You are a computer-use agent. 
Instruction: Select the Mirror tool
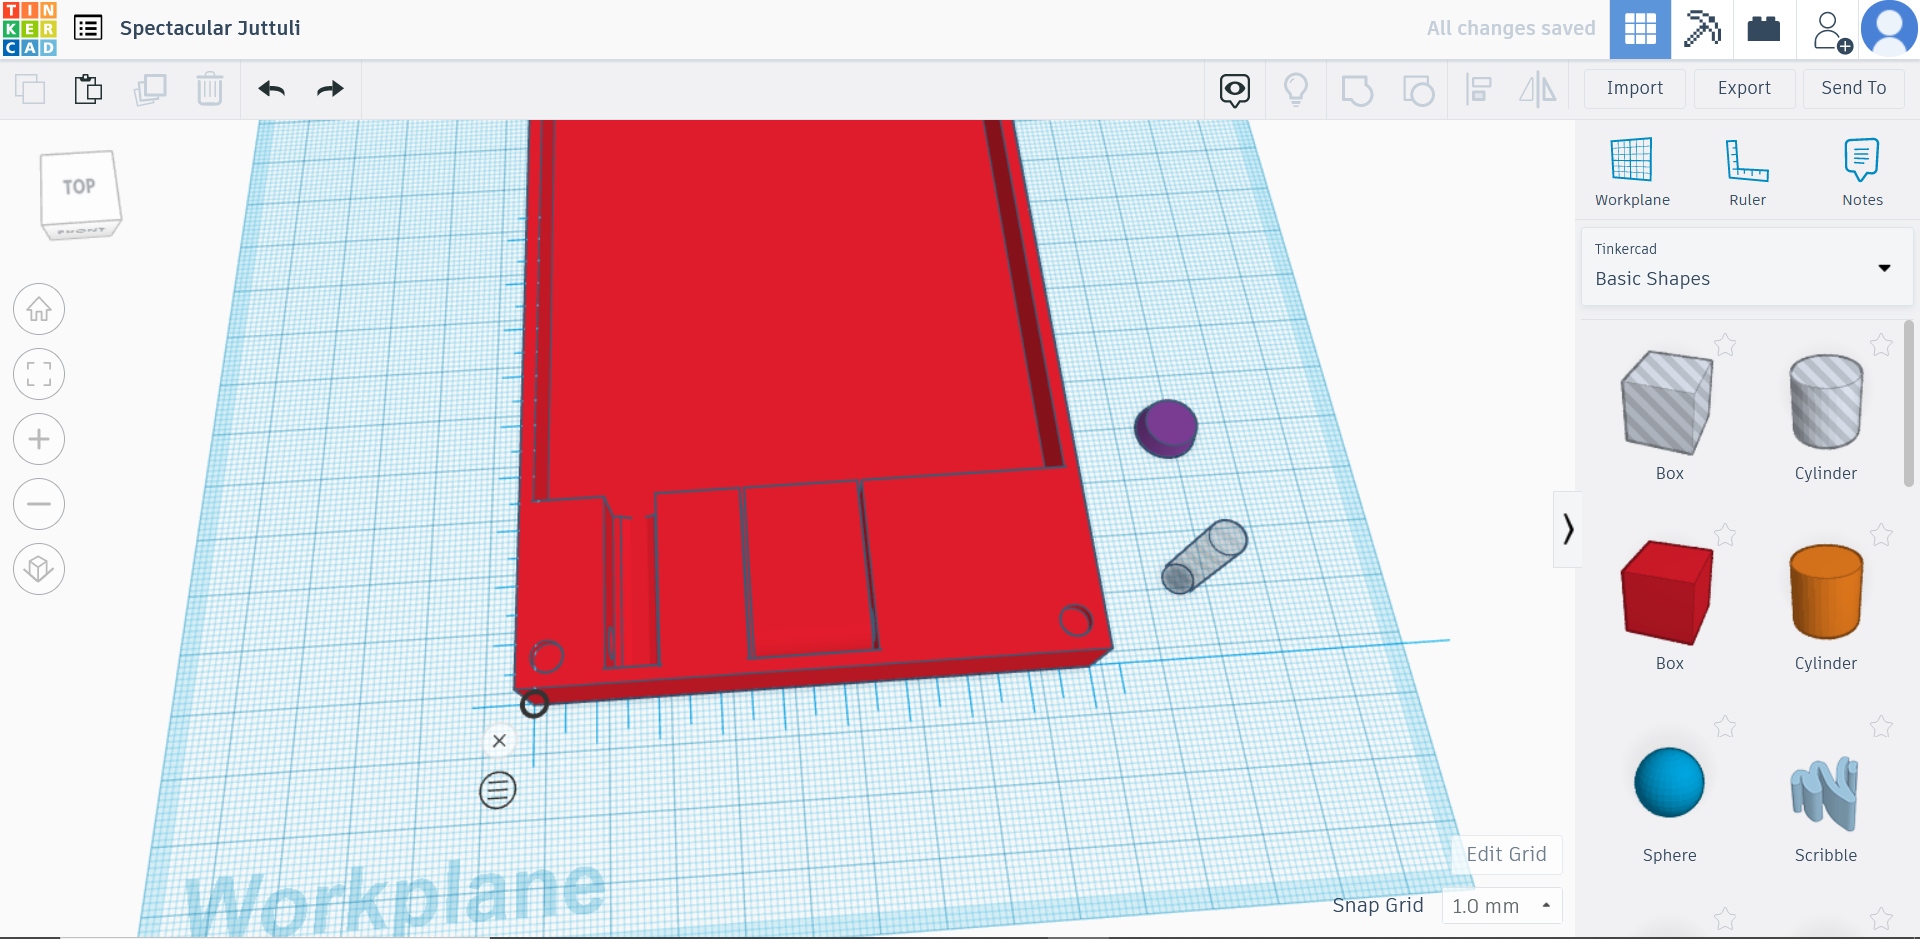pos(1538,89)
